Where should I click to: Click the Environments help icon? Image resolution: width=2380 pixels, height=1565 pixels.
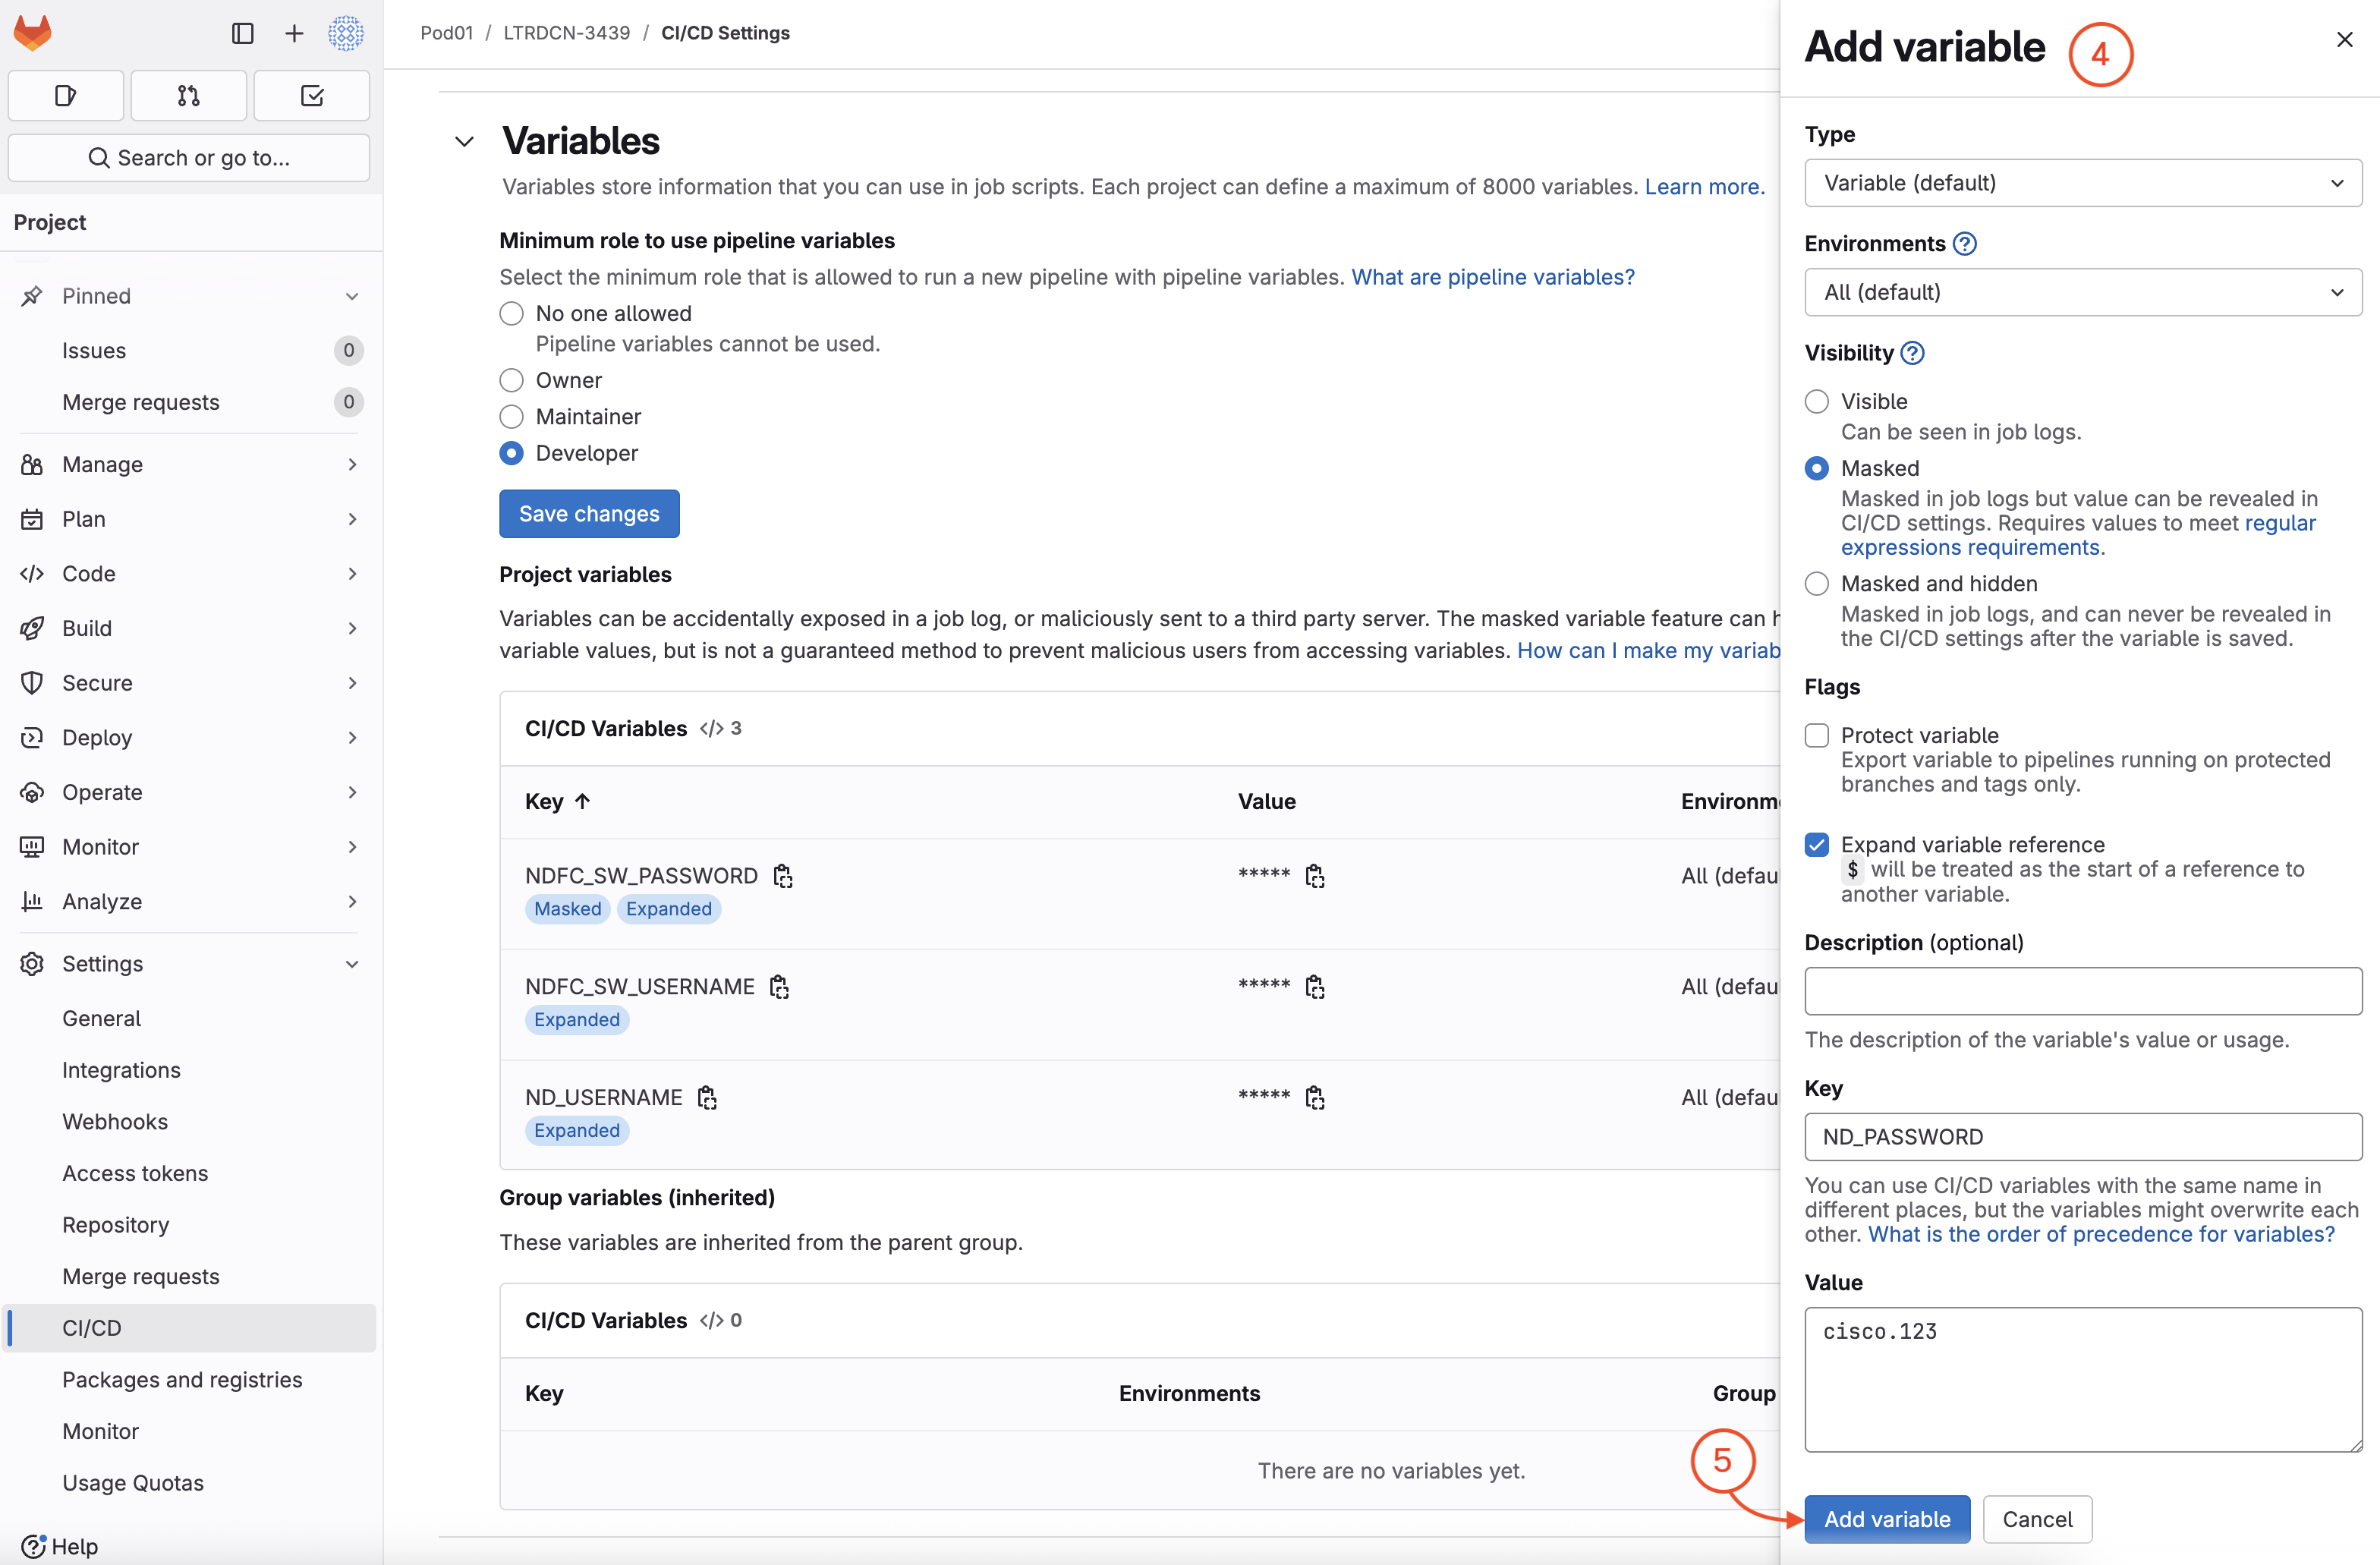coord(1964,244)
